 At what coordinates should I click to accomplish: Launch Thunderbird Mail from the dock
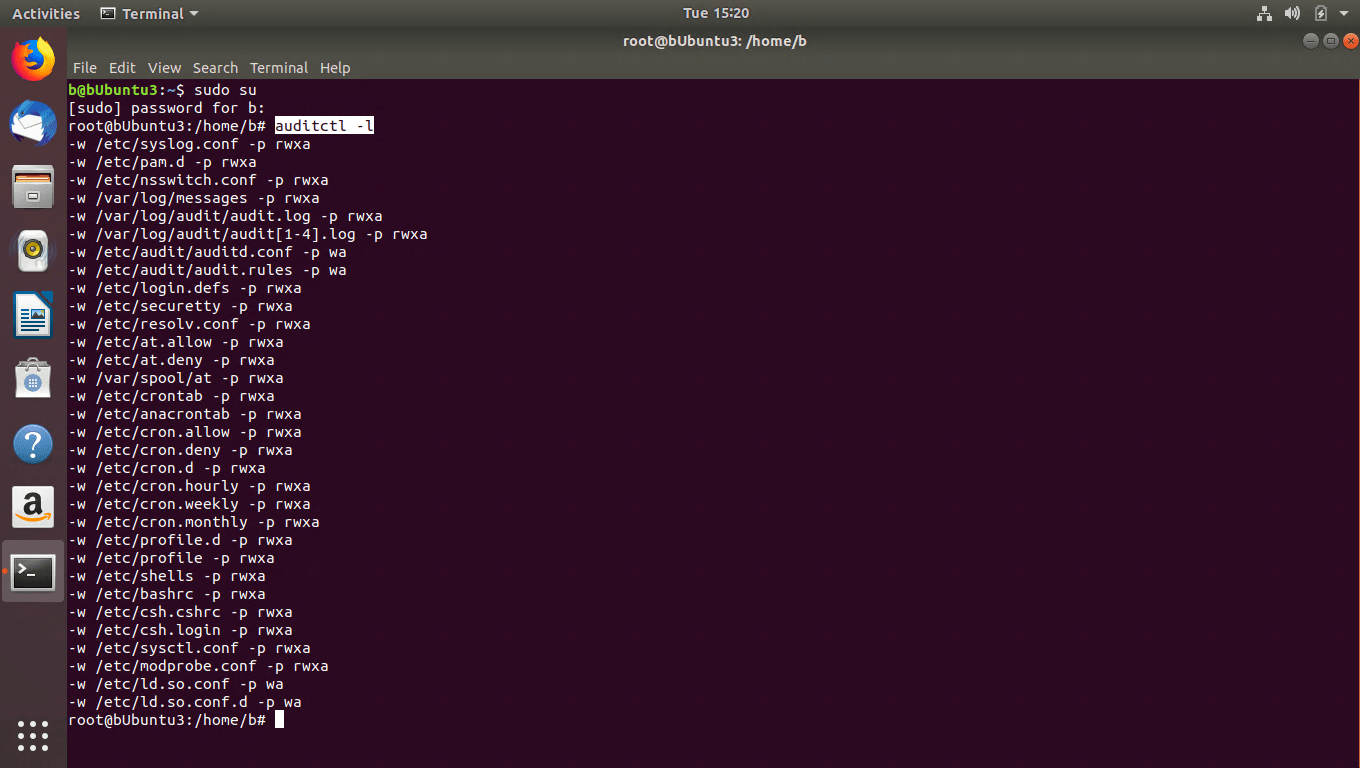(33, 123)
